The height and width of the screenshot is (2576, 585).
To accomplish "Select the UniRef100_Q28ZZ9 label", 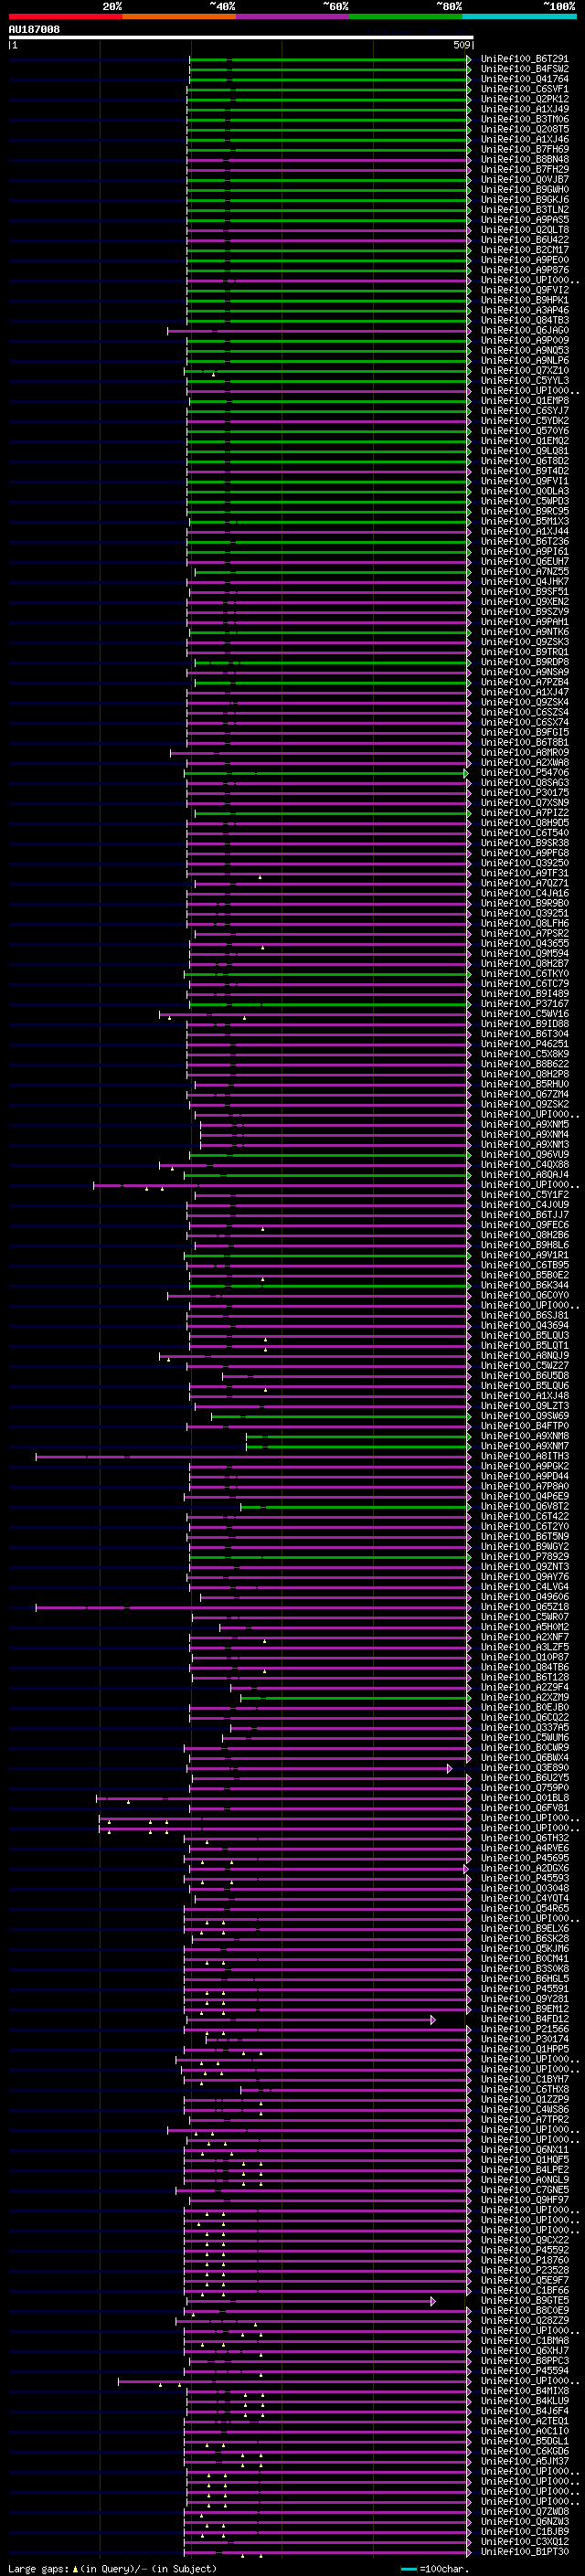I will point(524,2321).
